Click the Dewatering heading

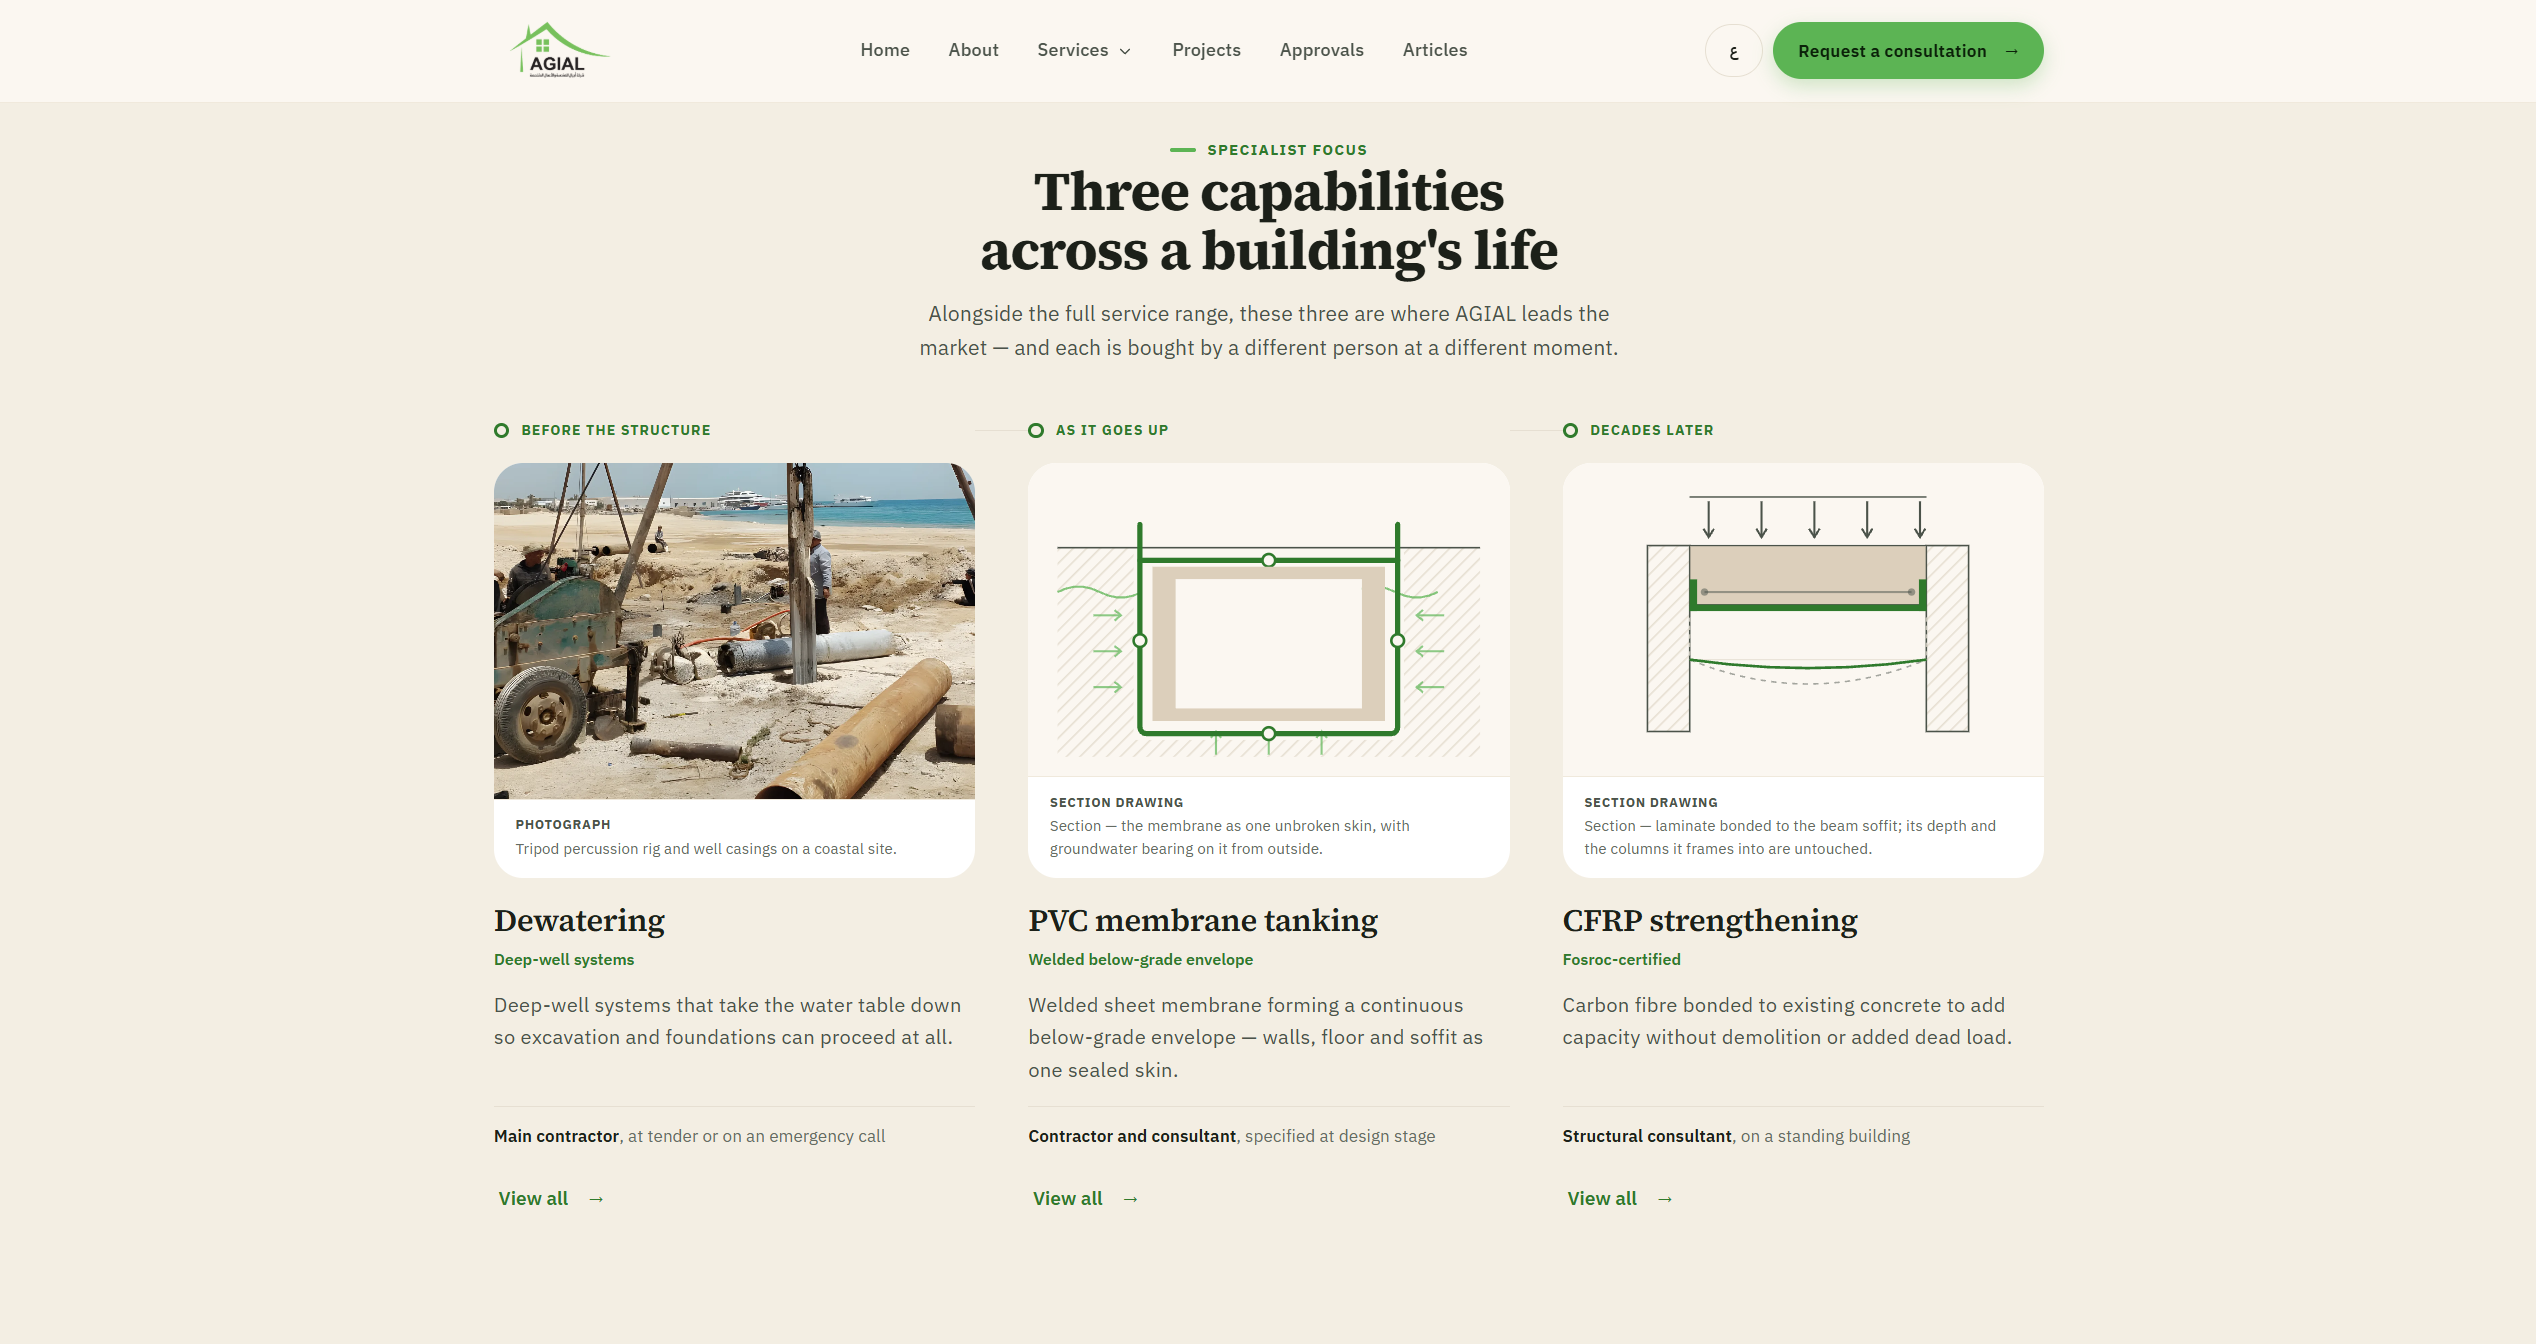tap(579, 920)
